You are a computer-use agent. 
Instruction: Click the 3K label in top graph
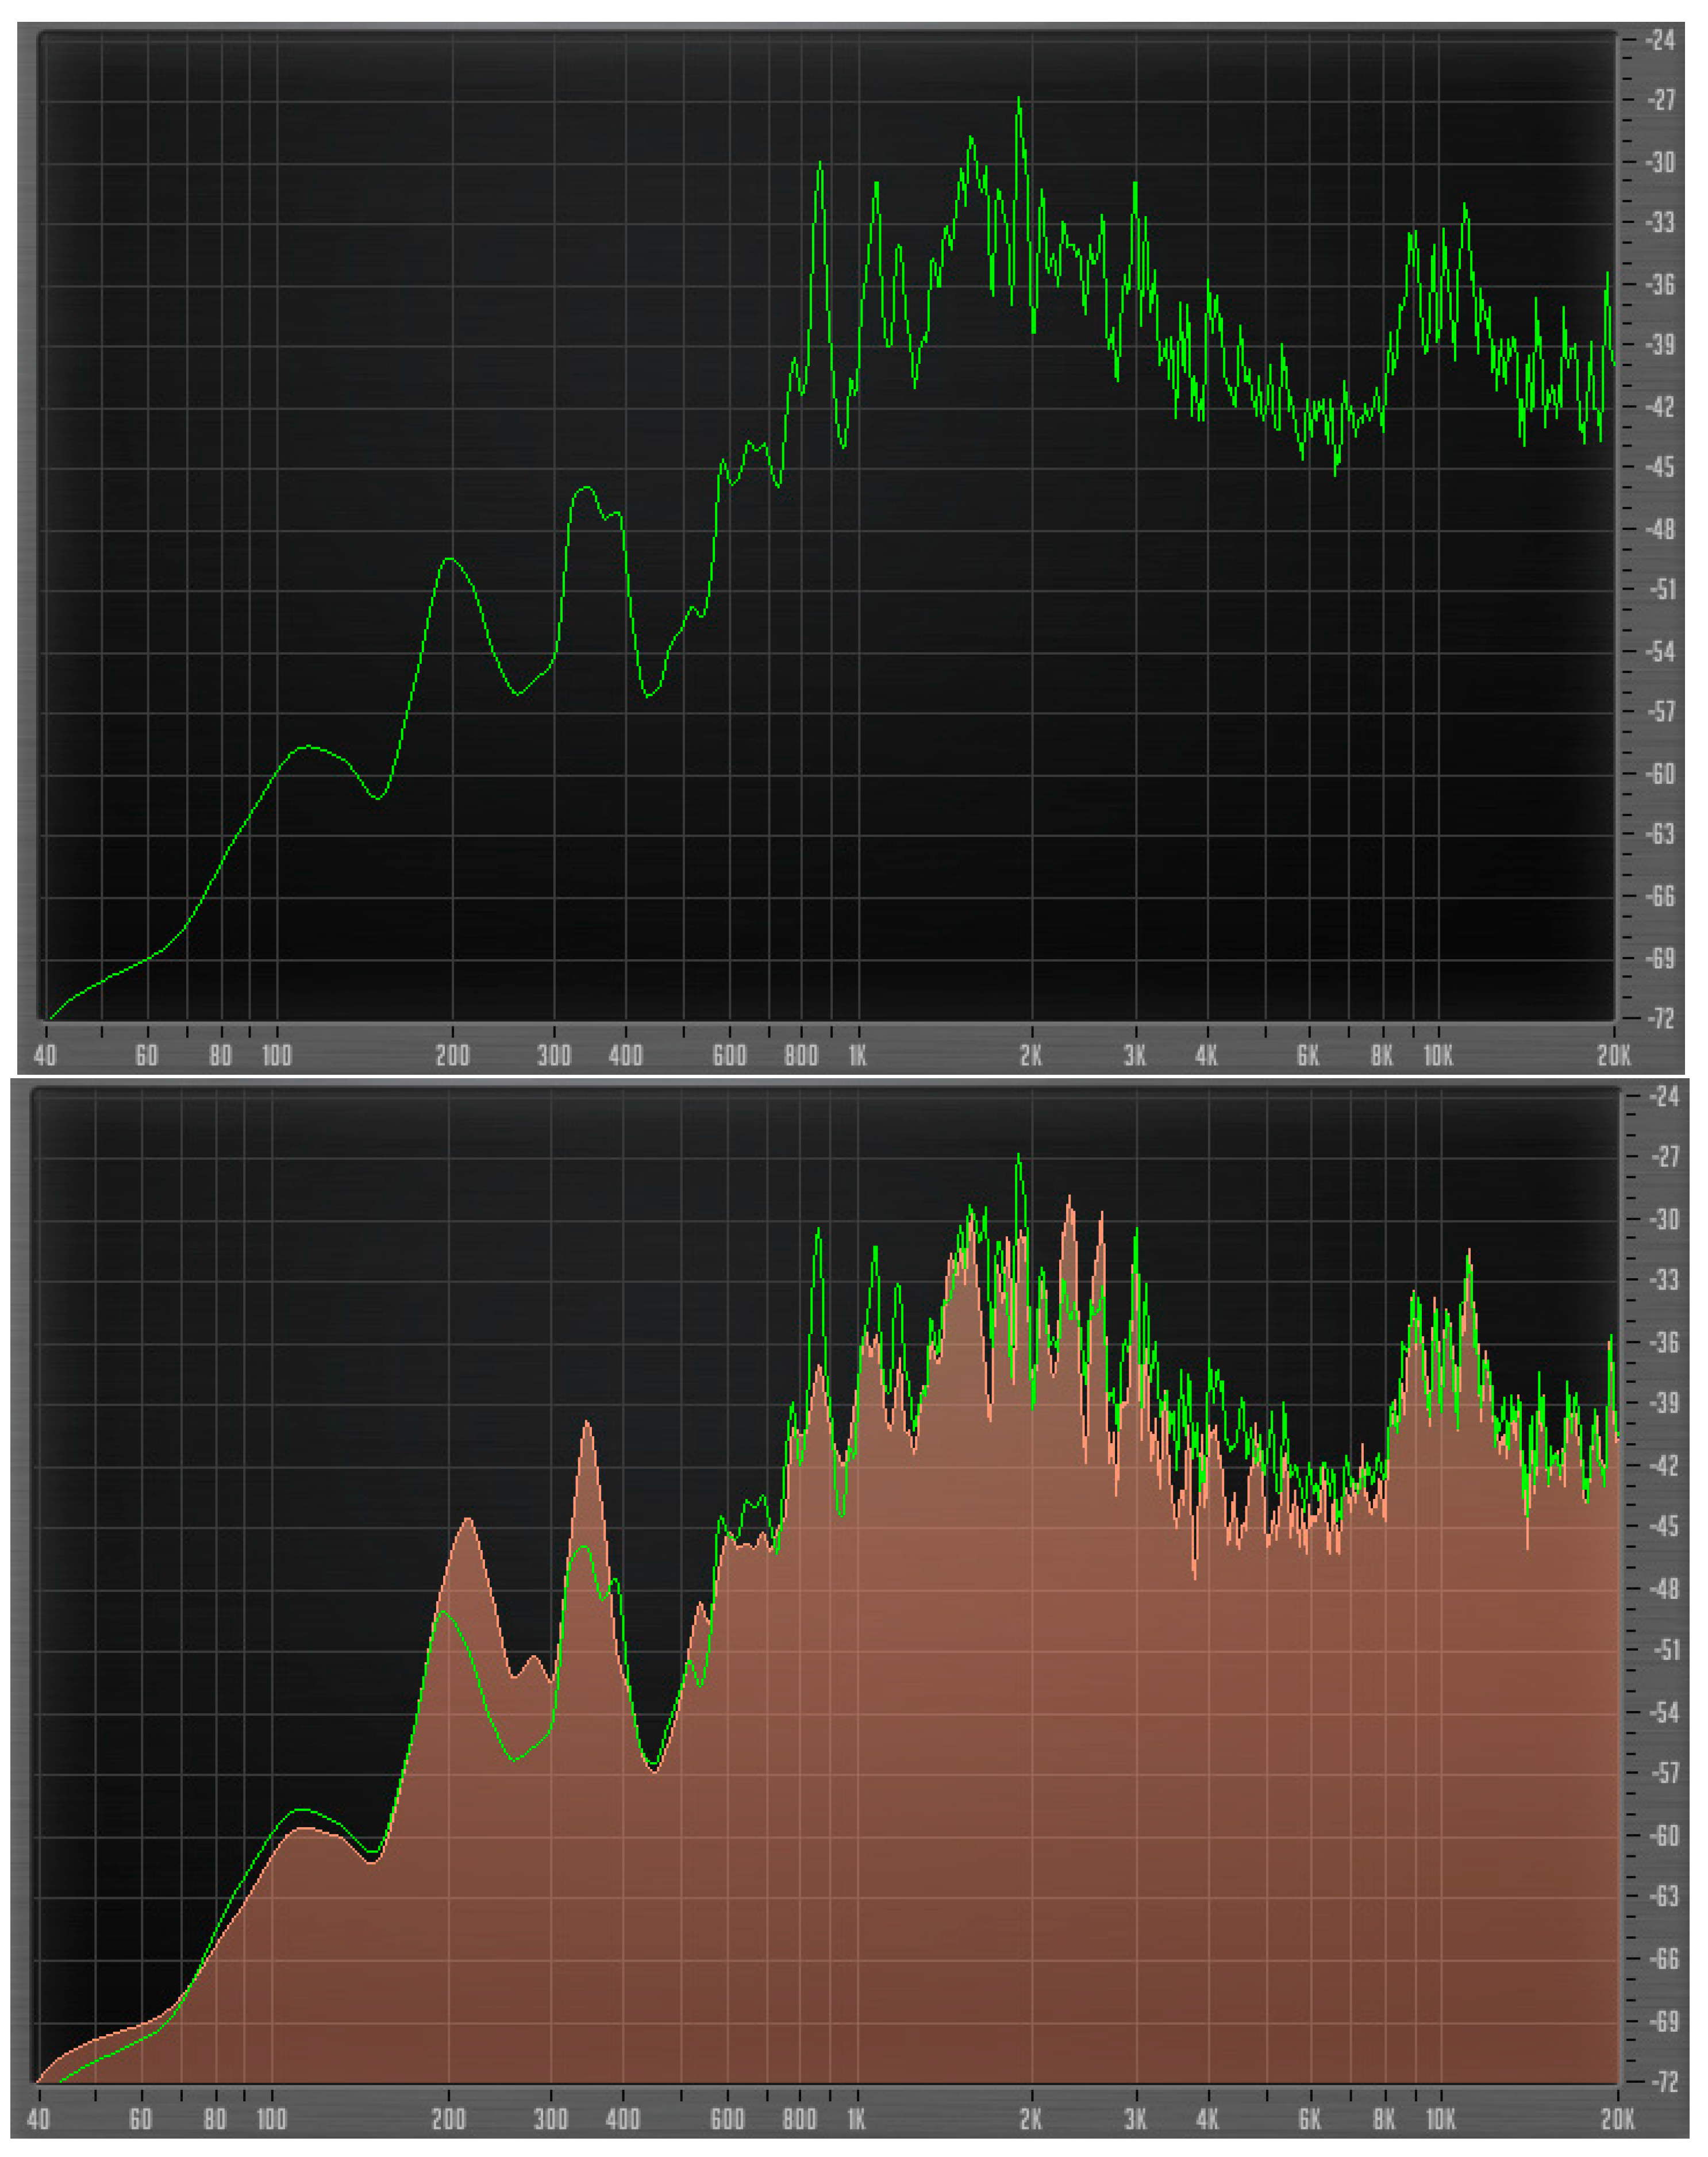1134,1056
